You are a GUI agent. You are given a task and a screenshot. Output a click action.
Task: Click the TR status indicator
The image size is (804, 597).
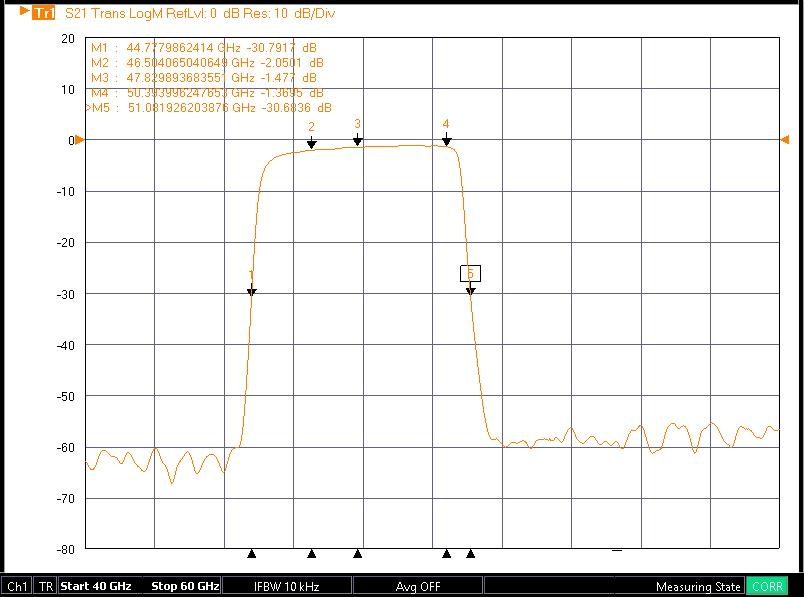click(46, 586)
